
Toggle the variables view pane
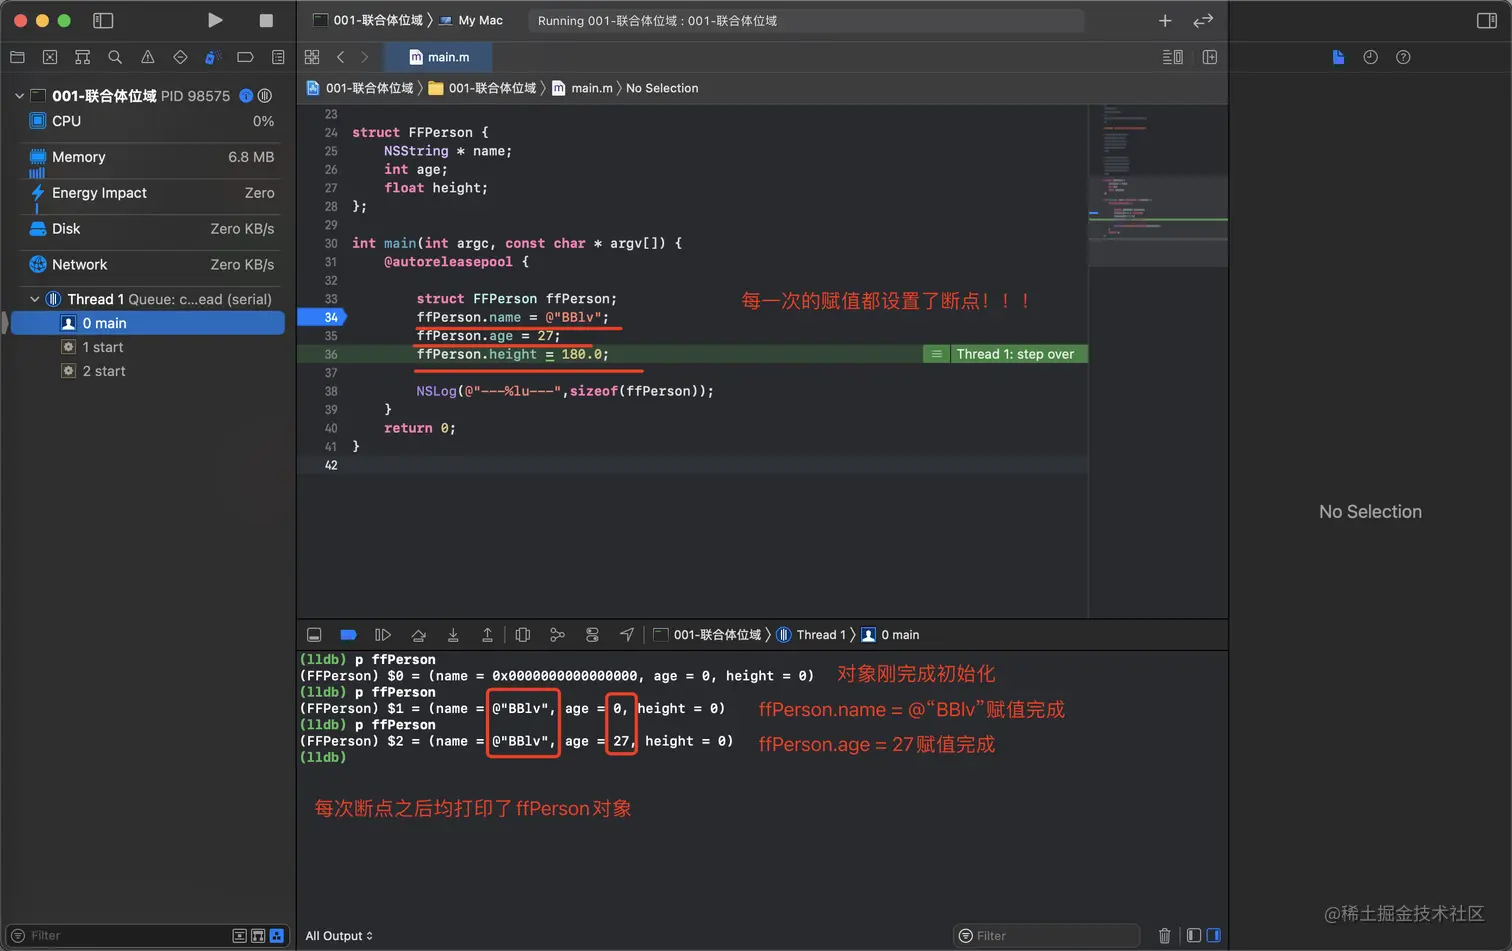1194,936
